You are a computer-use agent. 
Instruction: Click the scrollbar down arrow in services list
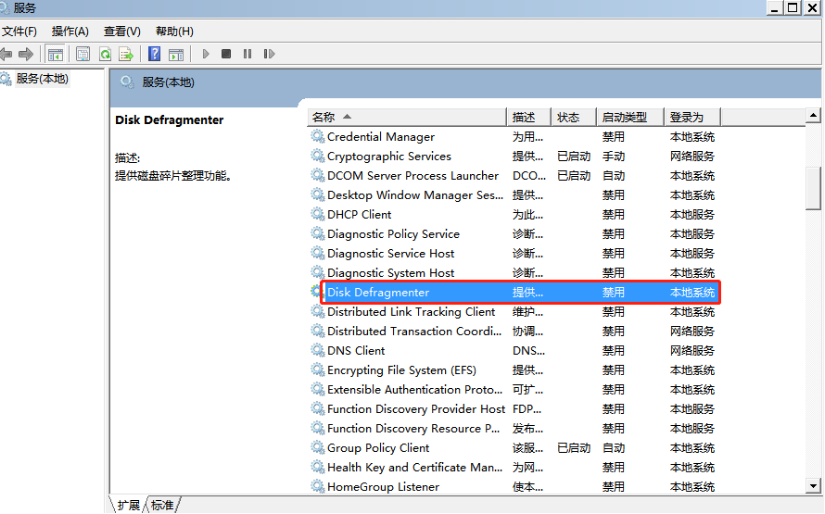point(813,486)
